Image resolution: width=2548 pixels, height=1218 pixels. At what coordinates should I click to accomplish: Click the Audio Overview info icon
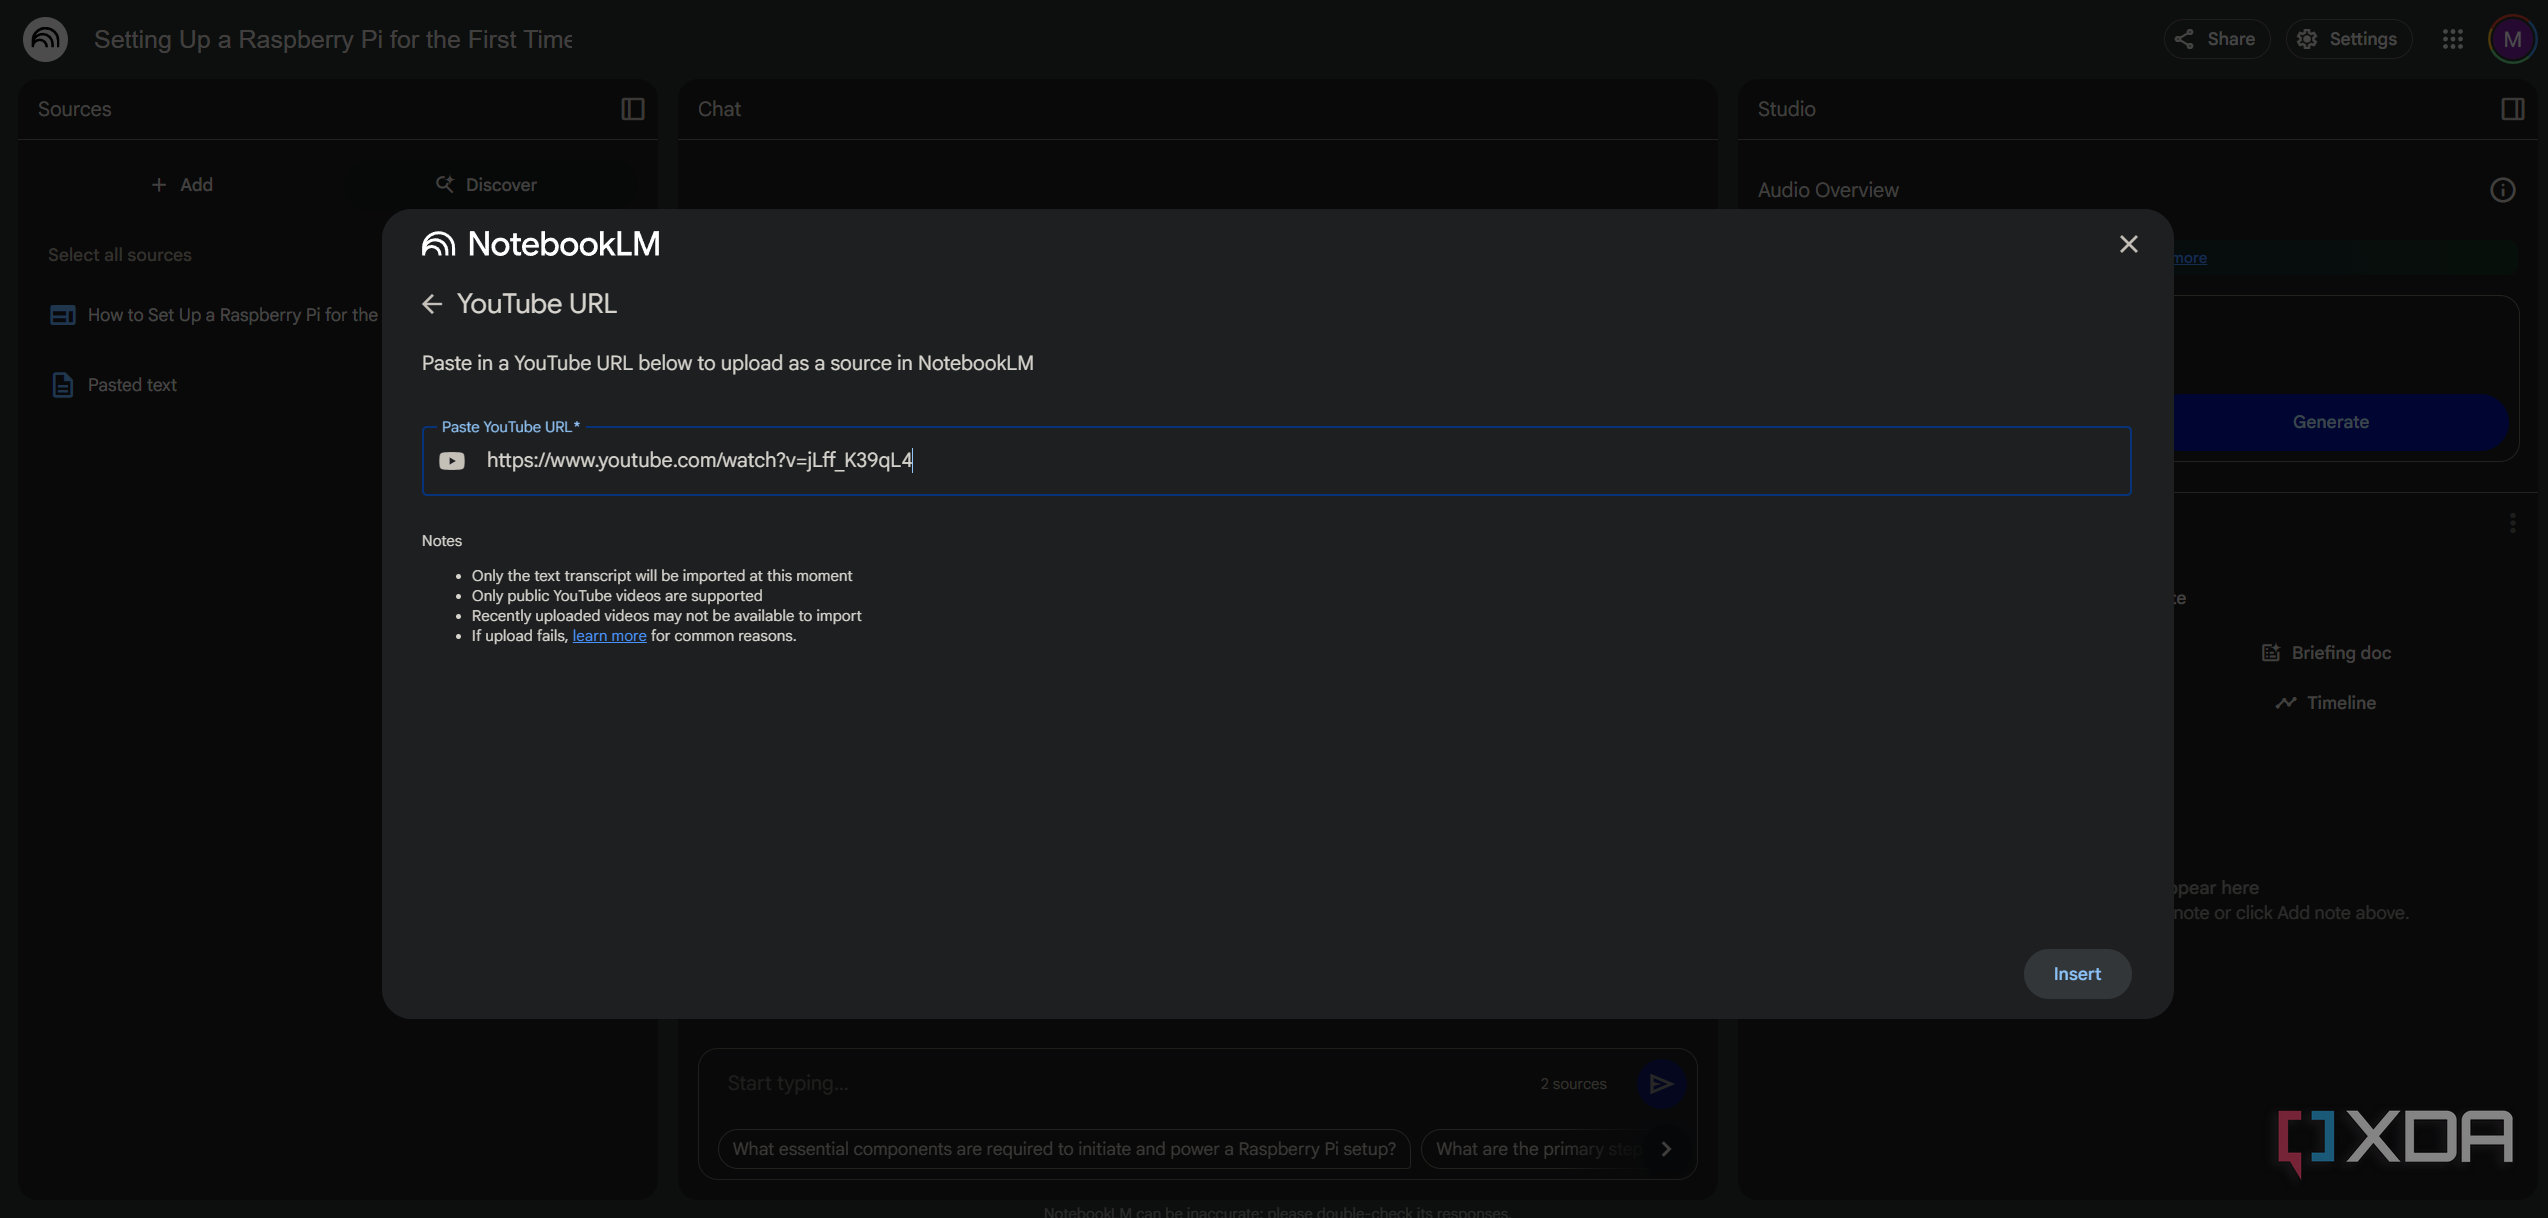pos(2503,190)
